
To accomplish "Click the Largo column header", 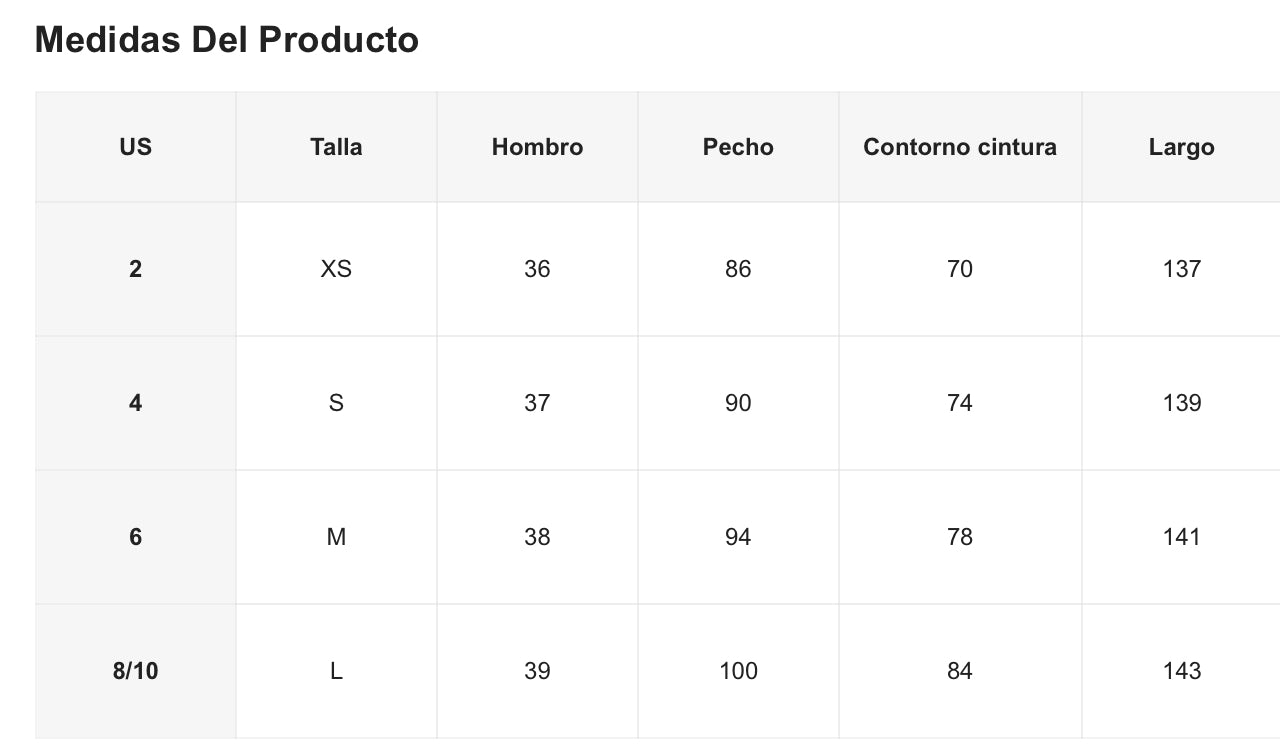I will [1181, 147].
